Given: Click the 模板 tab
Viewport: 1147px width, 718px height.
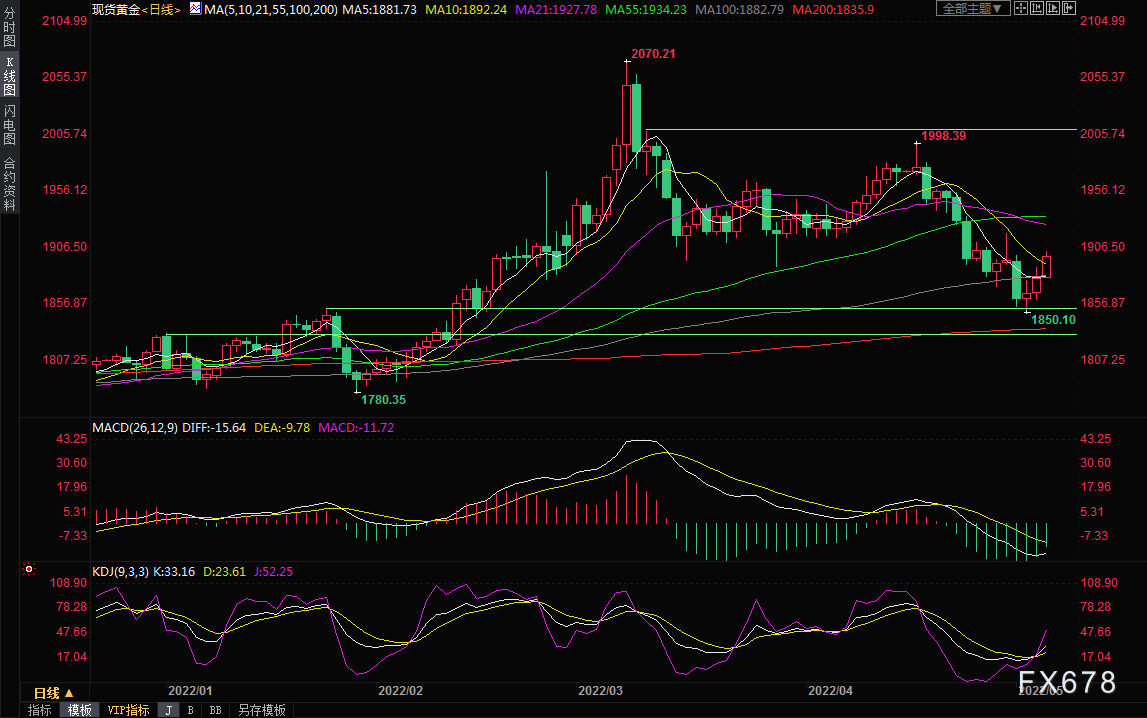Looking at the screenshot, I should (x=80, y=710).
